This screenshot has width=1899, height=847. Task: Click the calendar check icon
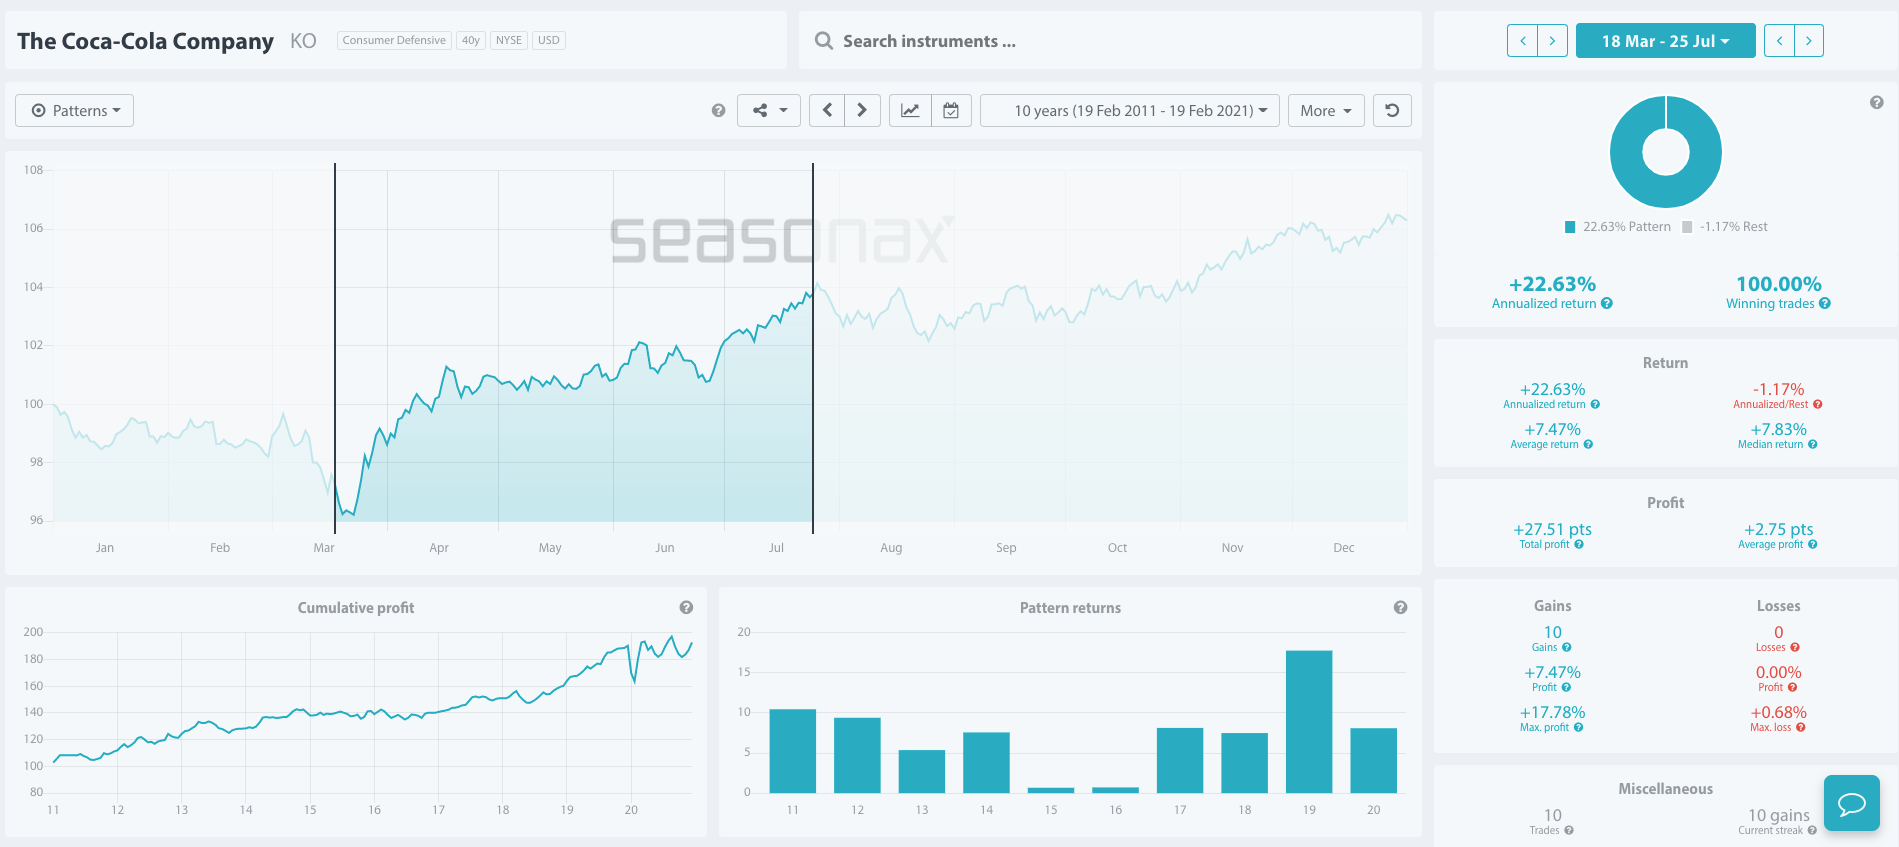(x=951, y=111)
